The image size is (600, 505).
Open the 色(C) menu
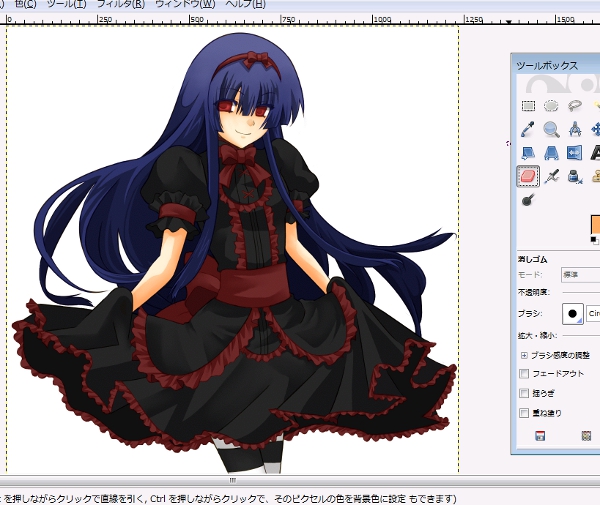pyautogui.click(x=25, y=4)
